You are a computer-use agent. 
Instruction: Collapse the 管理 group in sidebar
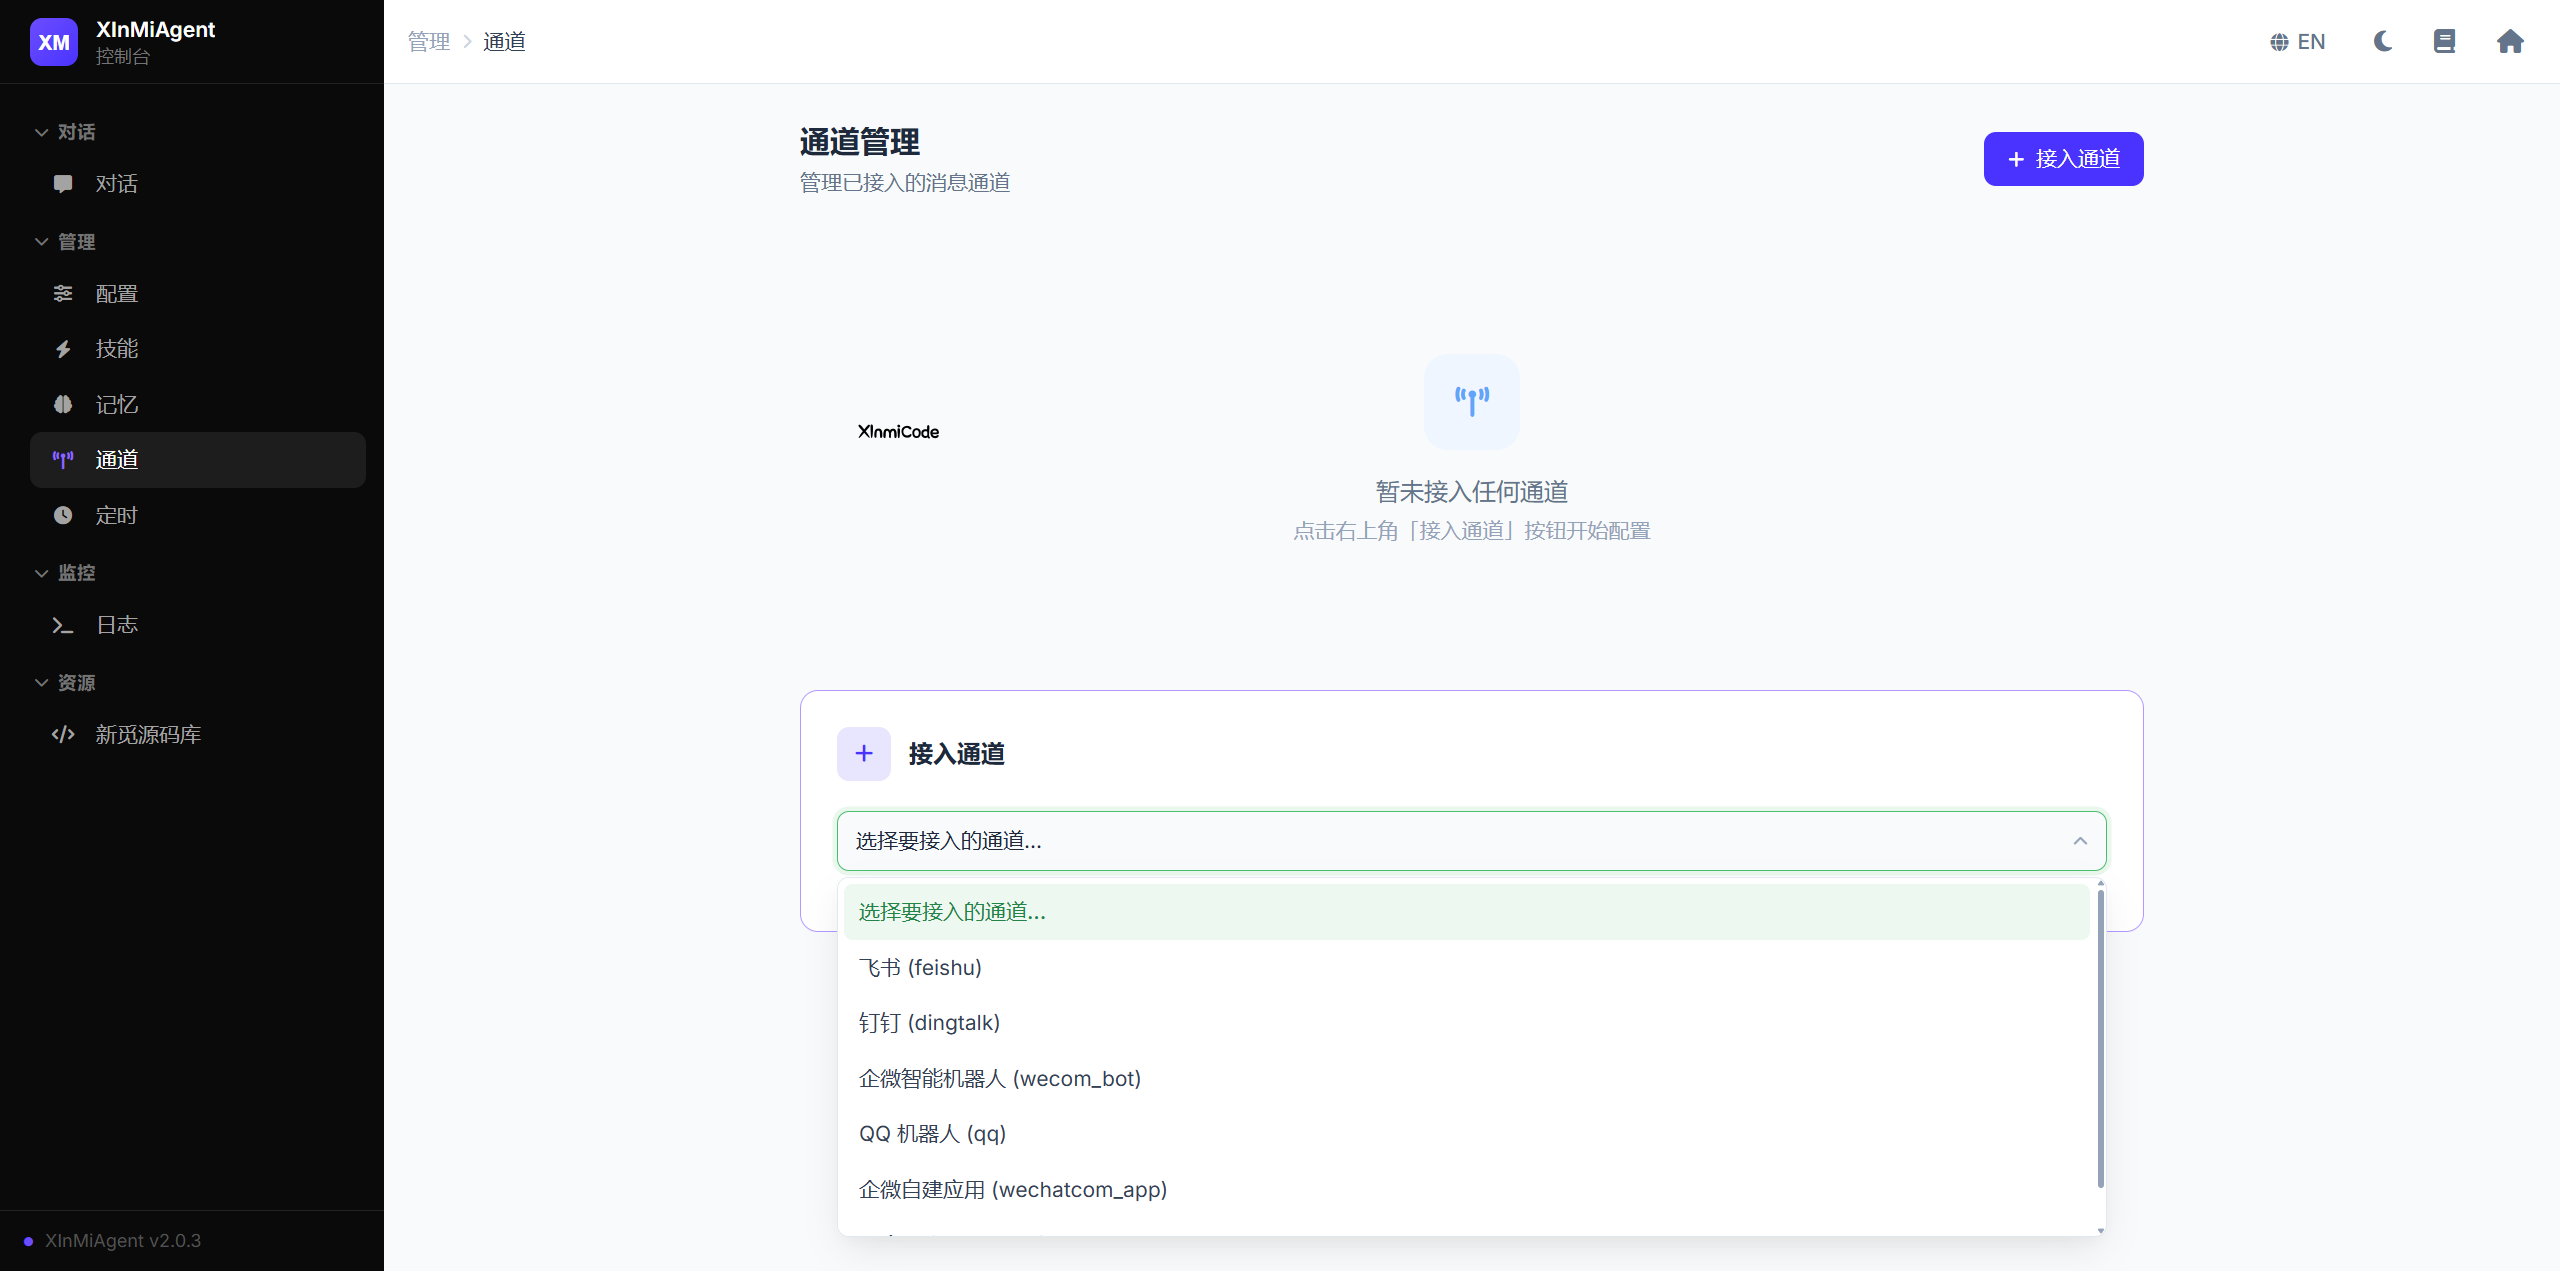[x=42, y=241]
